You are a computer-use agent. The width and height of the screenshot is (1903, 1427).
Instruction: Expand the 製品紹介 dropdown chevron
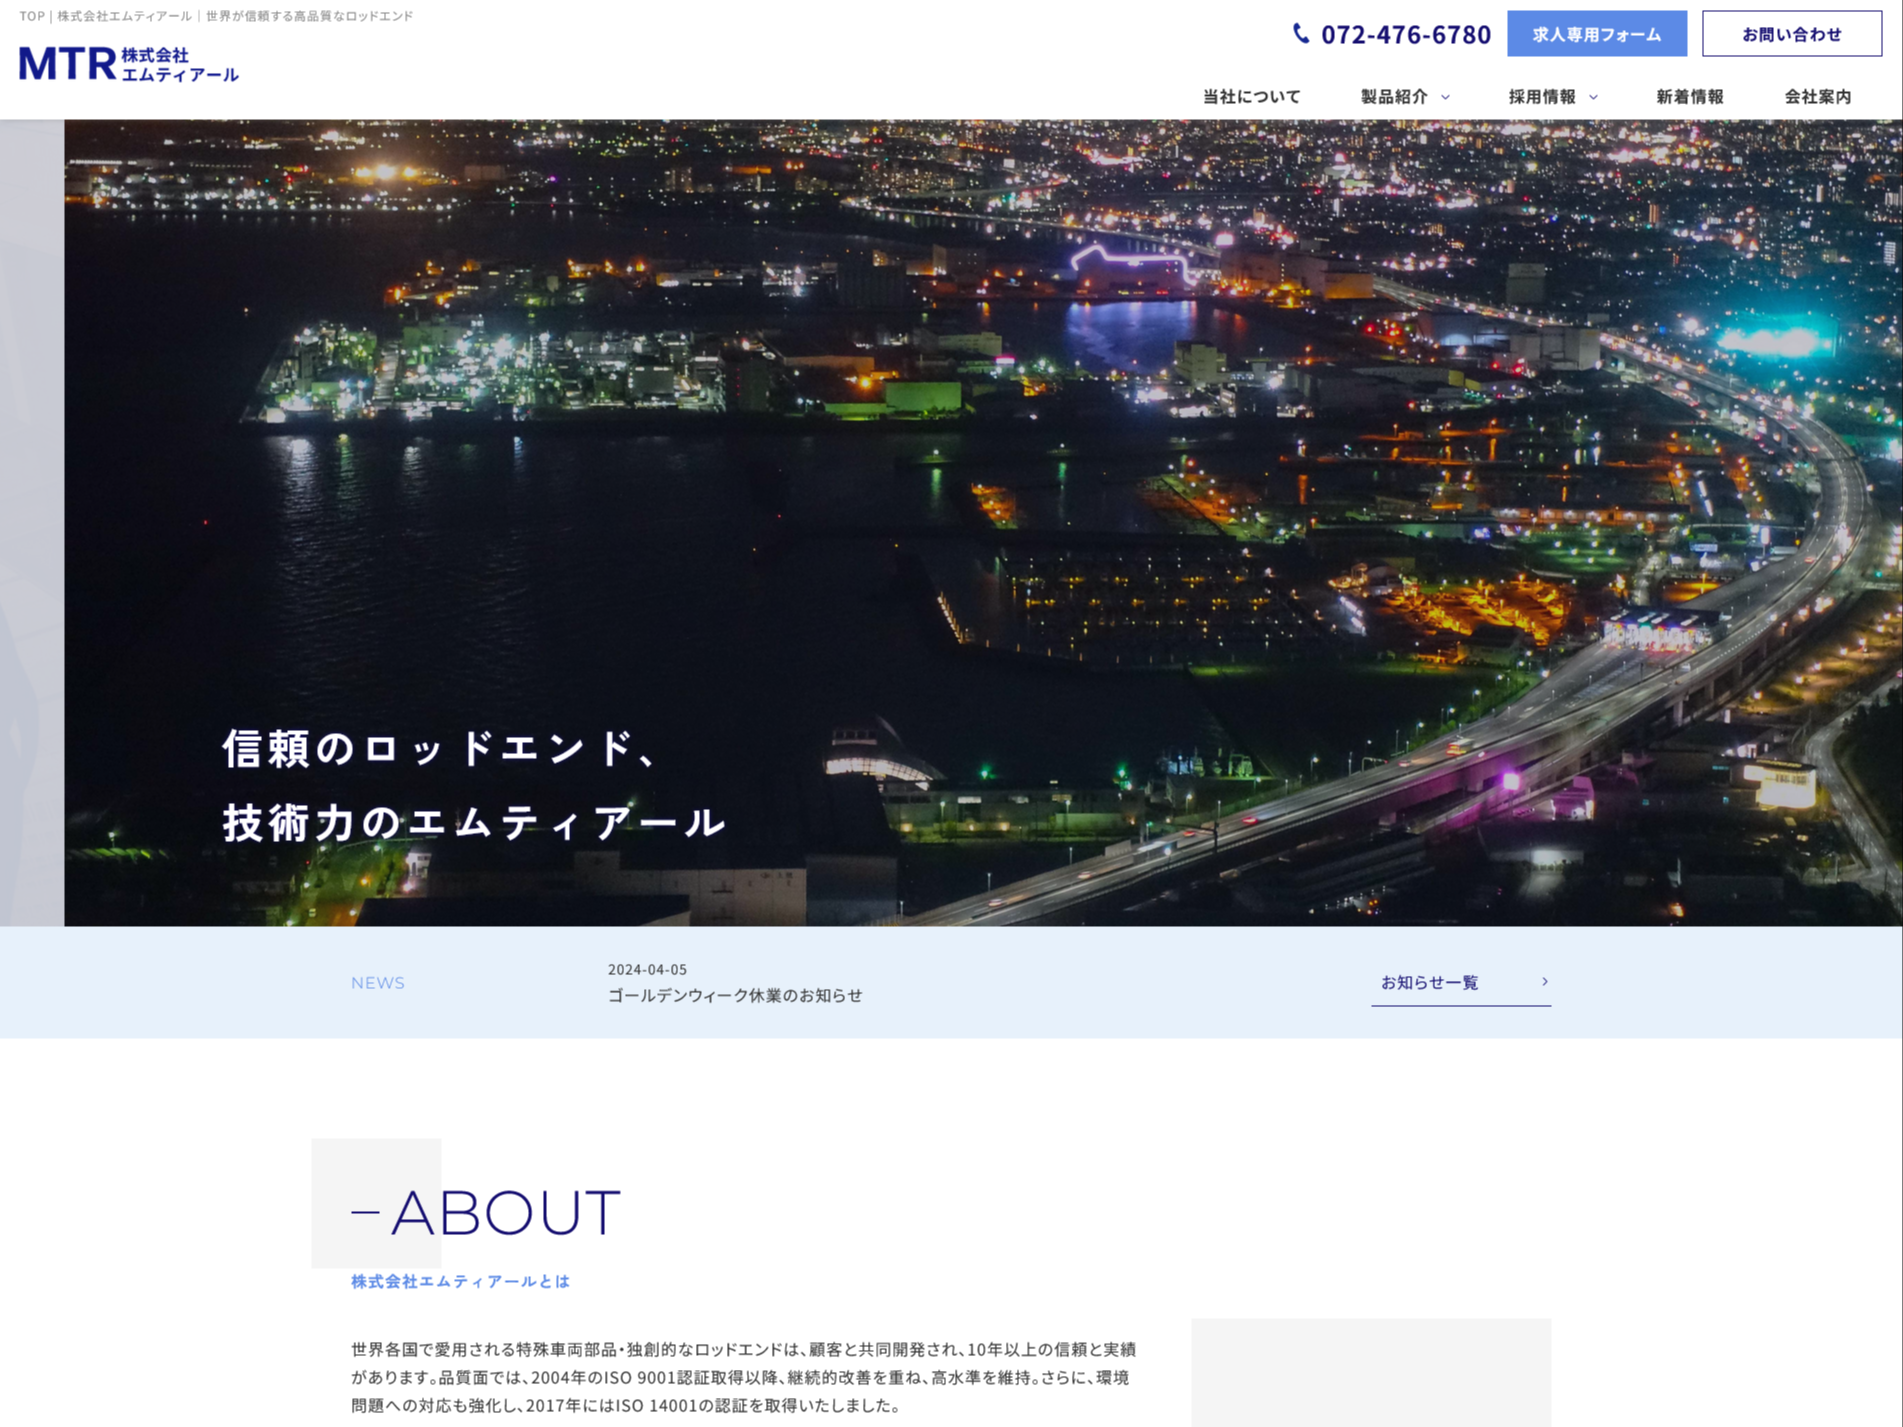[x=1445, y=97]
